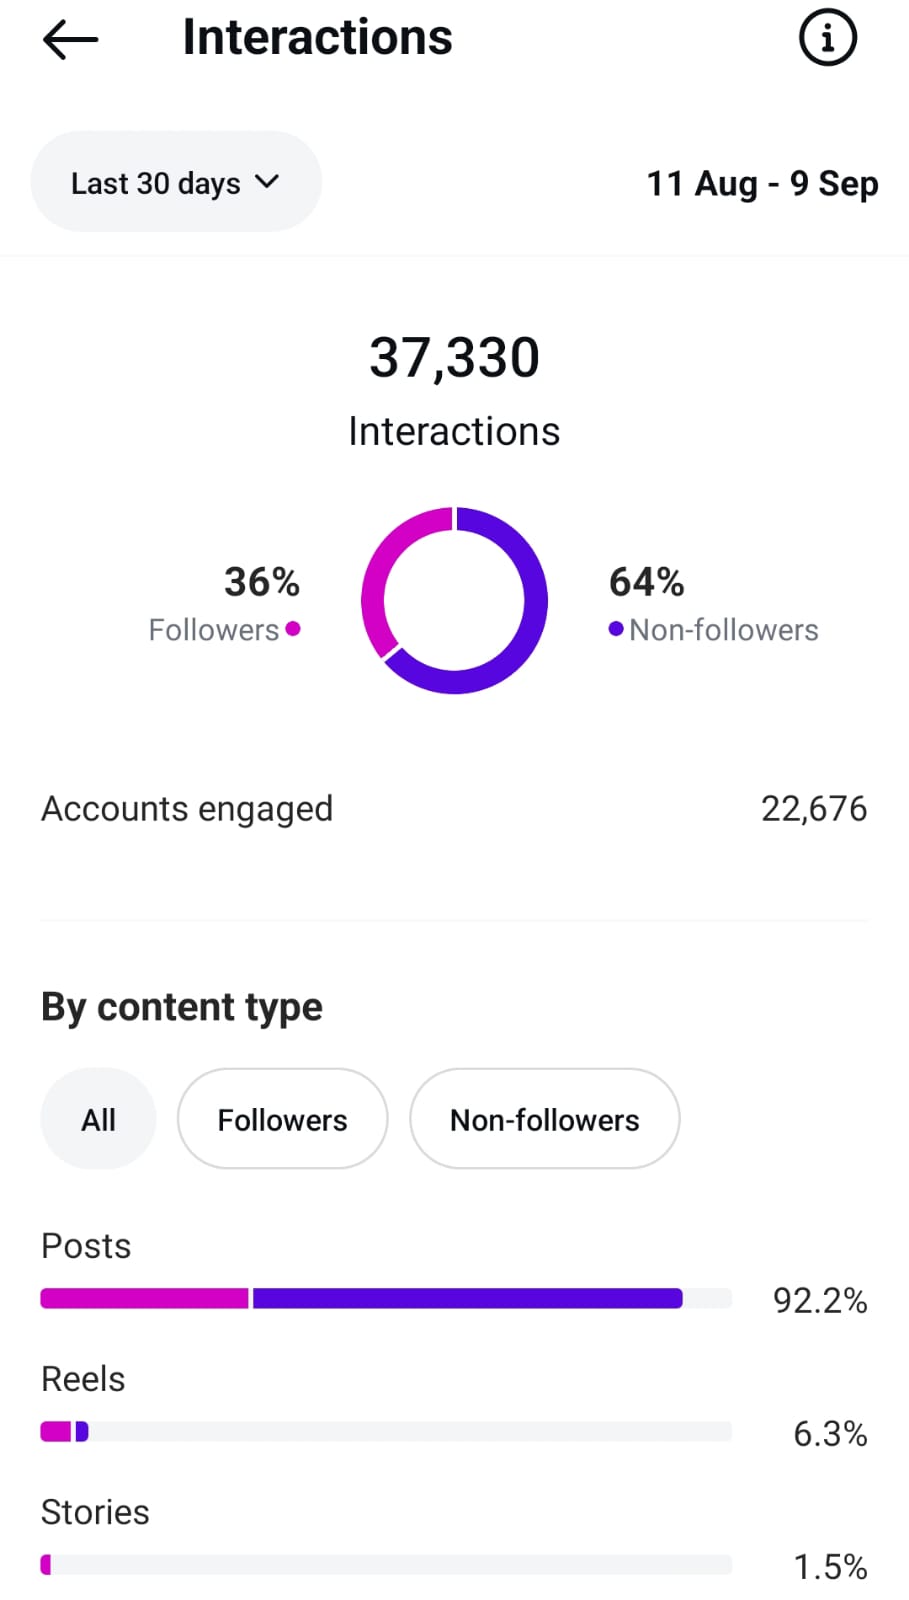Switch to the Followers filter chip
The width and height of the screenshot is (909, 1600).
coord(282,1119)
